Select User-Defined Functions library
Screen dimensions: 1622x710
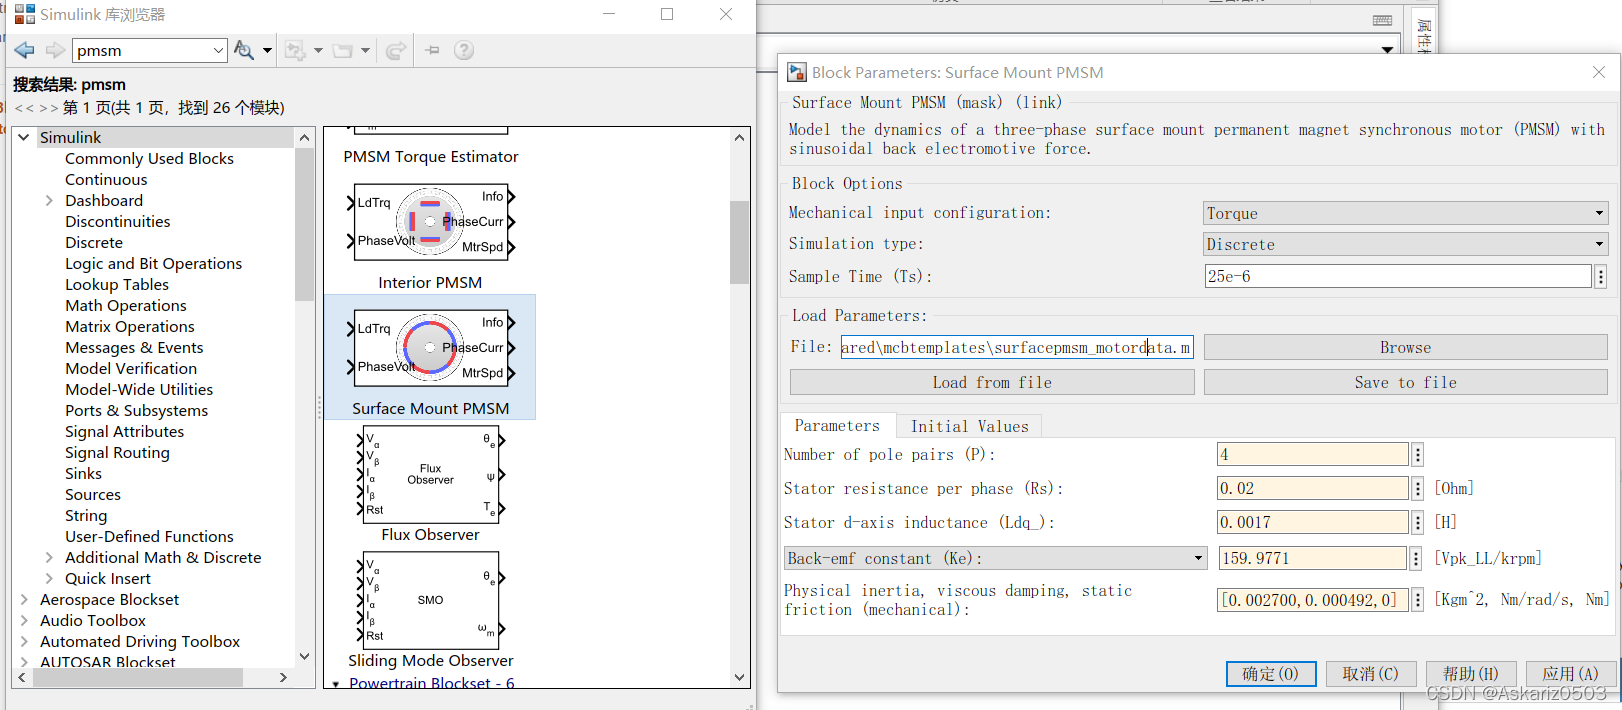[149, 536]
